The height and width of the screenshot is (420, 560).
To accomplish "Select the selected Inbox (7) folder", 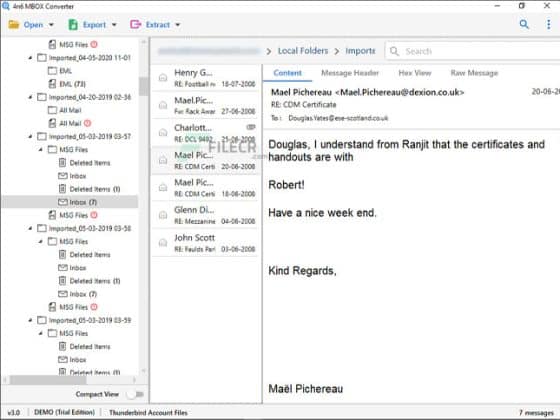I will 70,202.
